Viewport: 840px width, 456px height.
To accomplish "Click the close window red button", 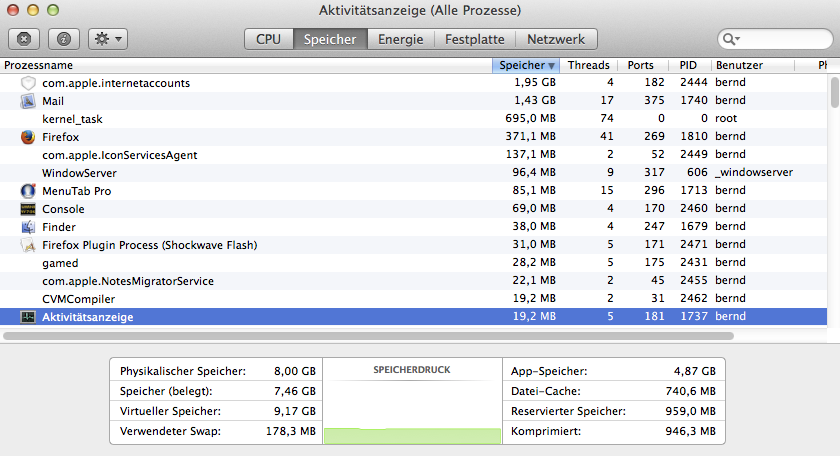I will click(x=13, y=10).
